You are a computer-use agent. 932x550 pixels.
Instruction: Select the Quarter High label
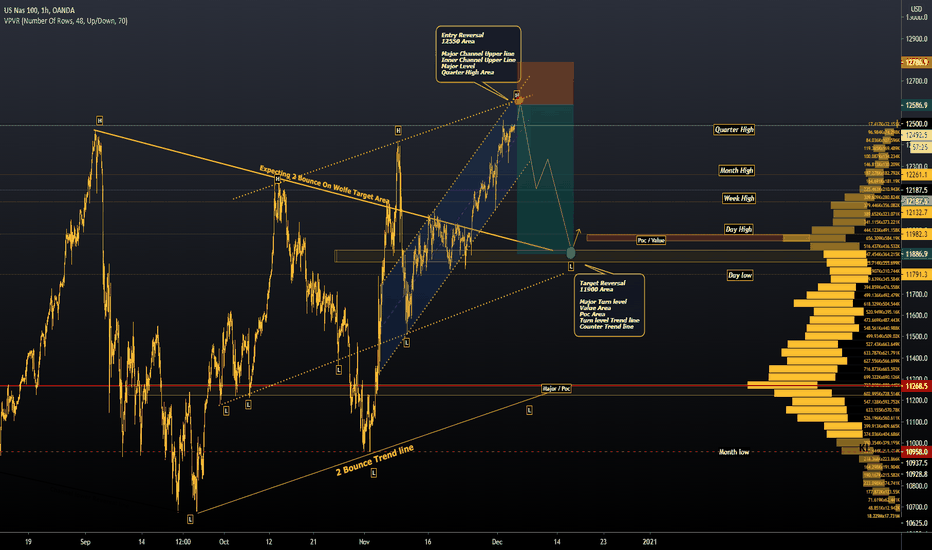[734, 130]
